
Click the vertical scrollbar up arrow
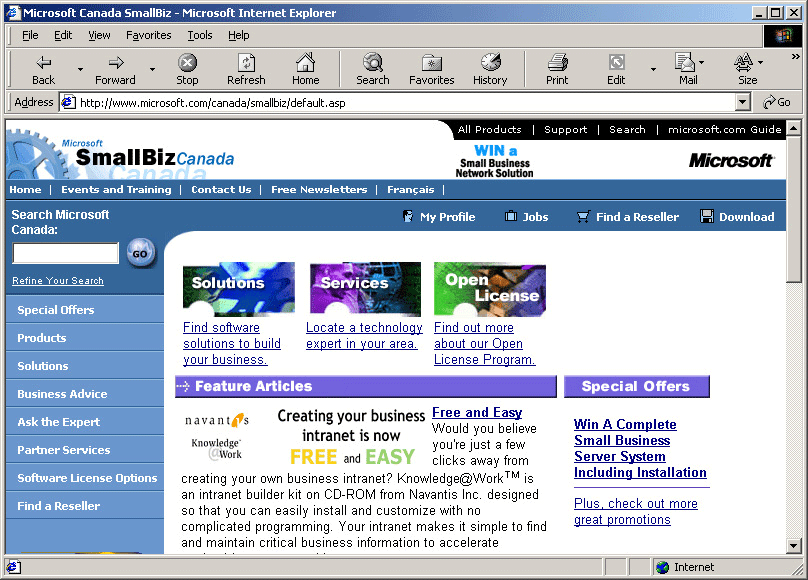click(794, 128)
